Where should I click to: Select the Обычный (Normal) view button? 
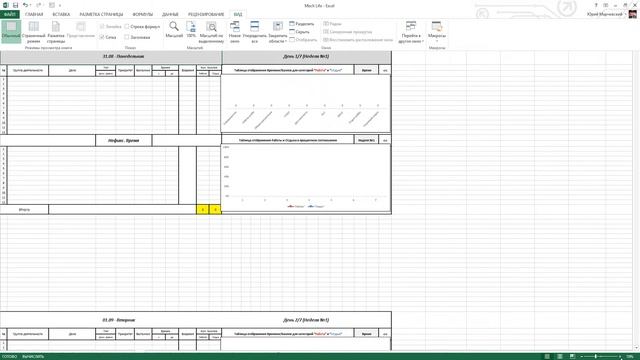11,31
